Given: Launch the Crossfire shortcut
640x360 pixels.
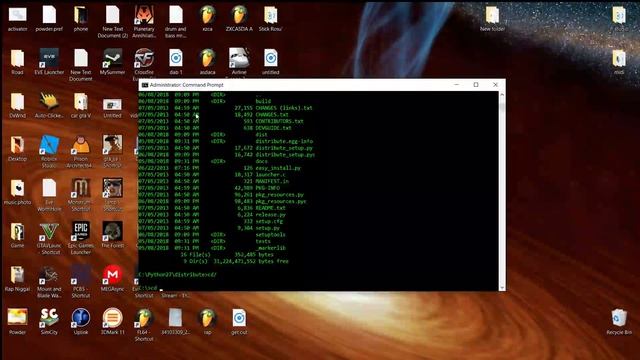Looking at the screenshot, I should (144, 64).
